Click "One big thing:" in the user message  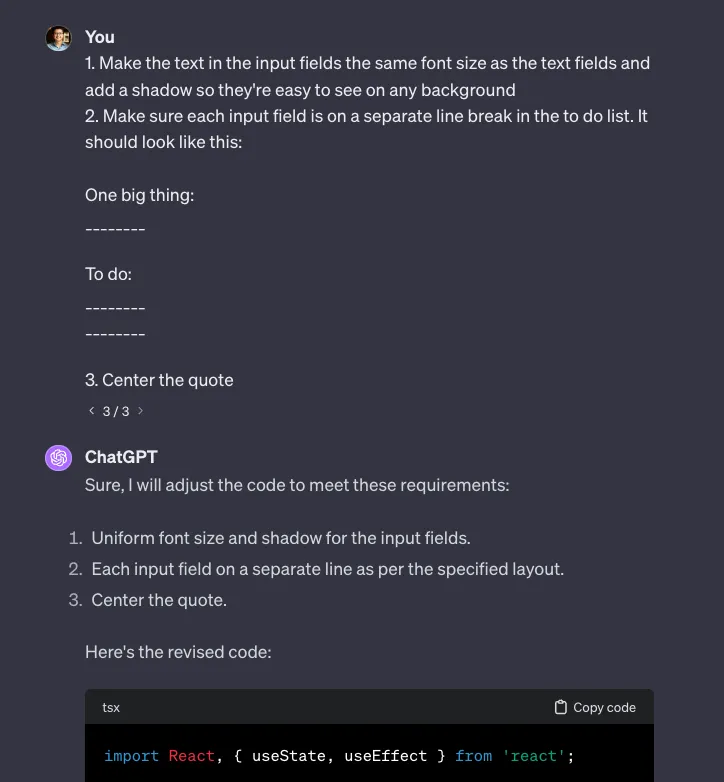139,195
